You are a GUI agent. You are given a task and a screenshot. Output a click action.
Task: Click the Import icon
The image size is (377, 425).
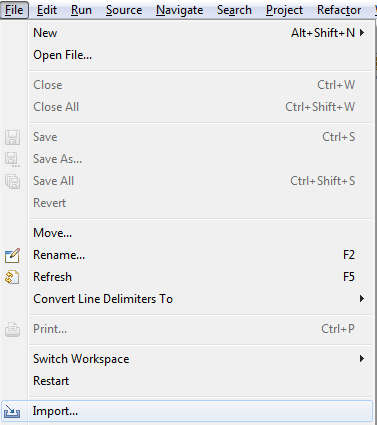click(12, 412)
